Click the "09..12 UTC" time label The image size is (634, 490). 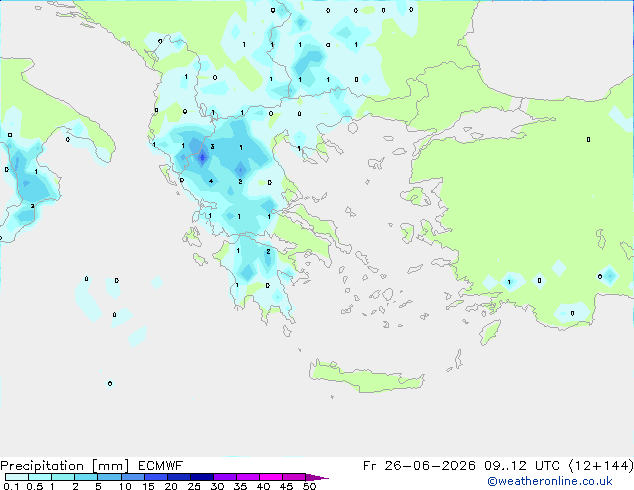[x=522, y=466]
